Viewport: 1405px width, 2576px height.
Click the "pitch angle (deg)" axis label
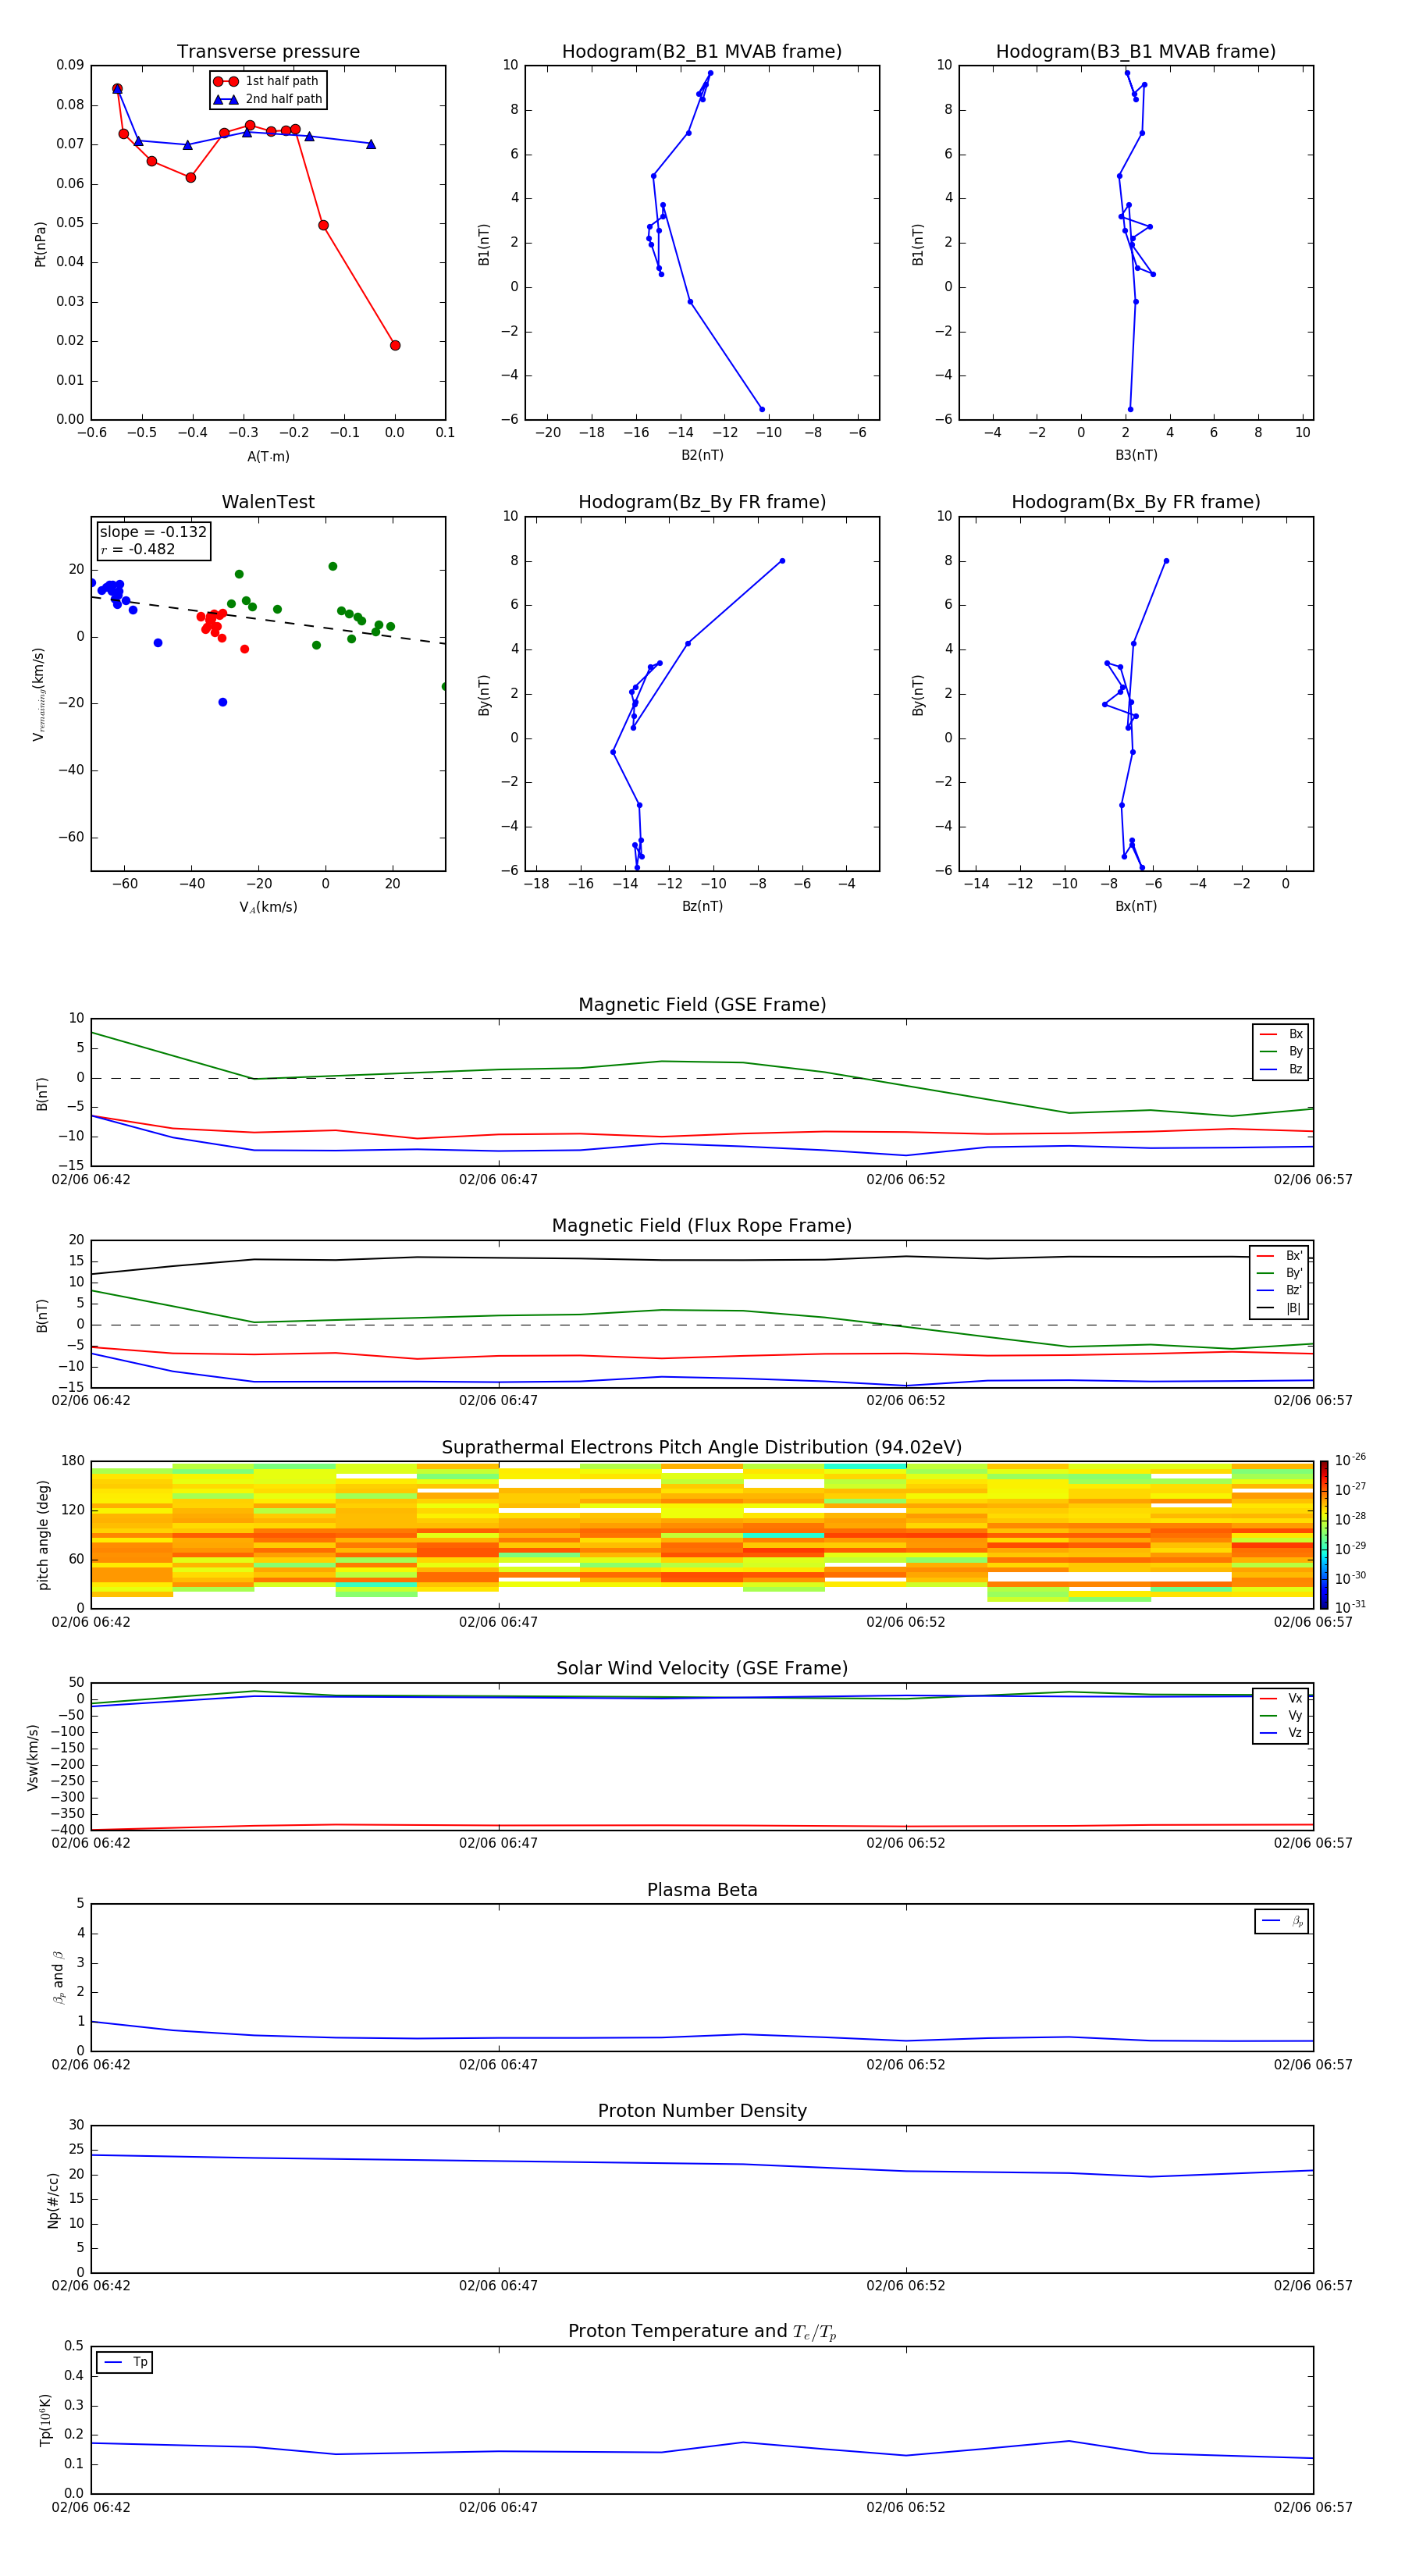[43, 1535]
